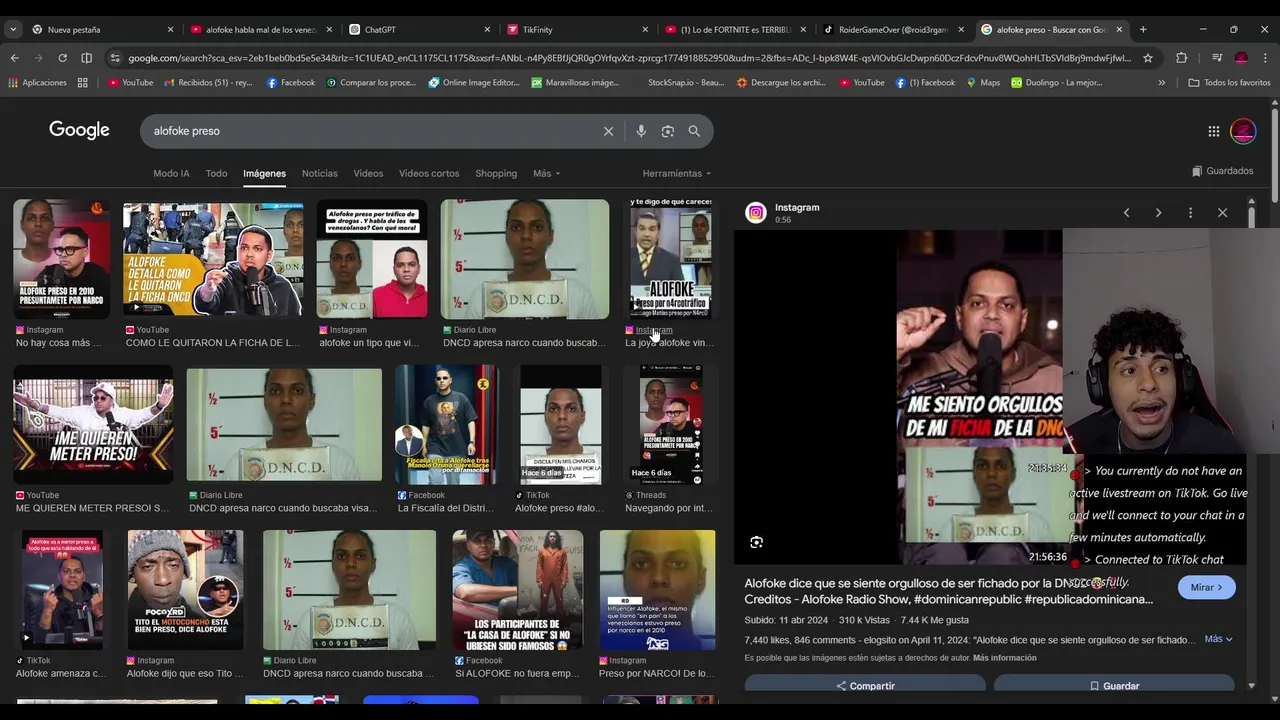The image size is (1280, 720).
Task: Click the browser back arrow
Action: click(x=14, y=58)
